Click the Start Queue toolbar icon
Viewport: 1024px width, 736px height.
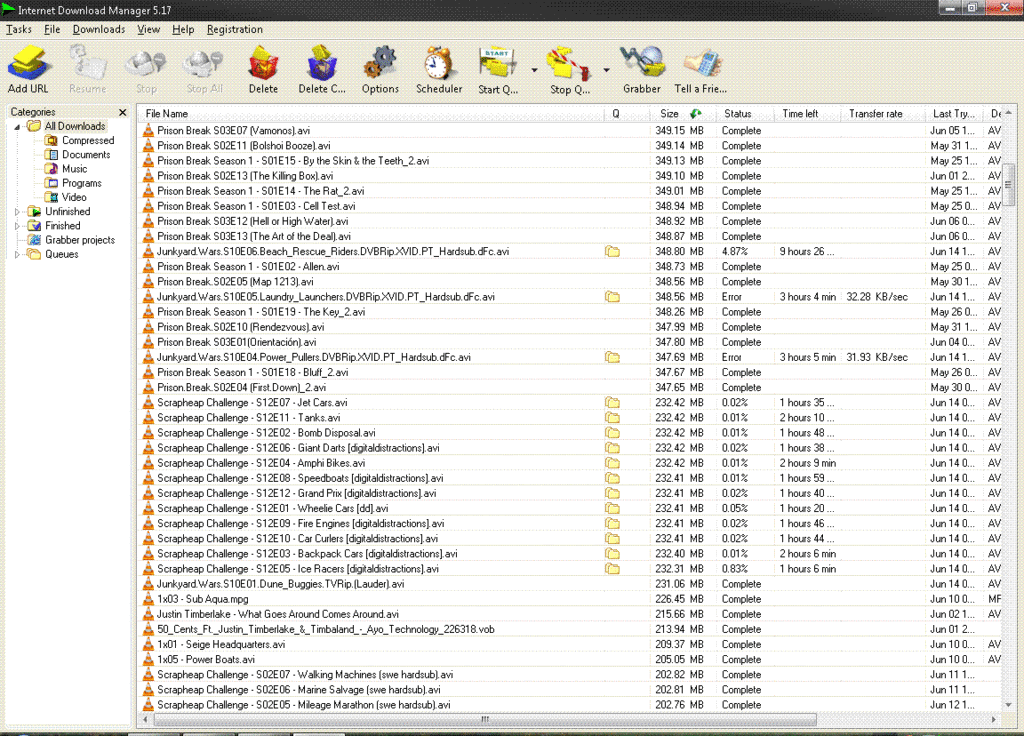point(498,70)
